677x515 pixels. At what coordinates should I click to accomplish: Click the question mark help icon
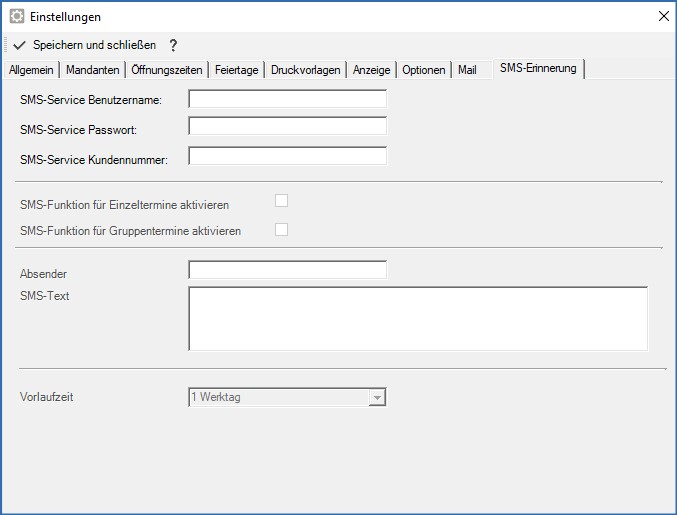[173, 45]
